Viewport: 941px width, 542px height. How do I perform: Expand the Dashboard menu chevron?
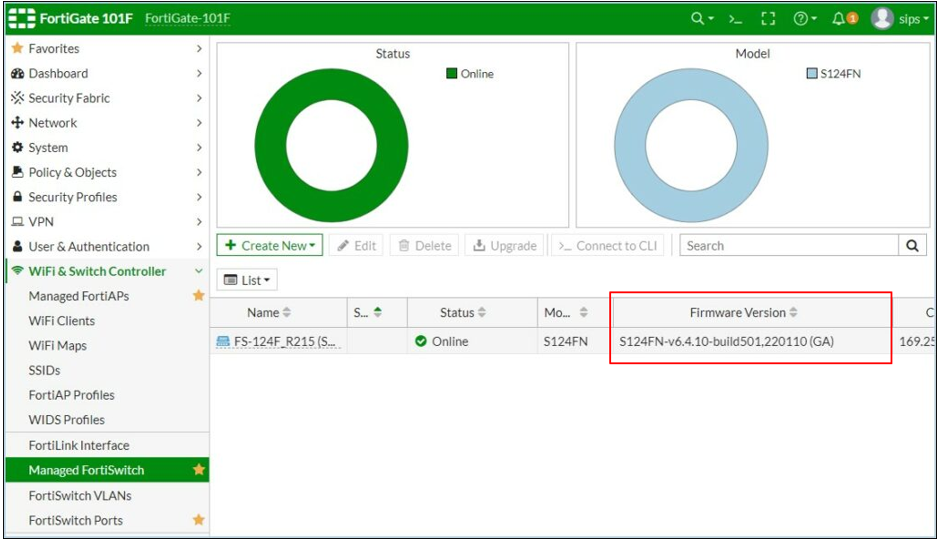(x=199, y=73)
